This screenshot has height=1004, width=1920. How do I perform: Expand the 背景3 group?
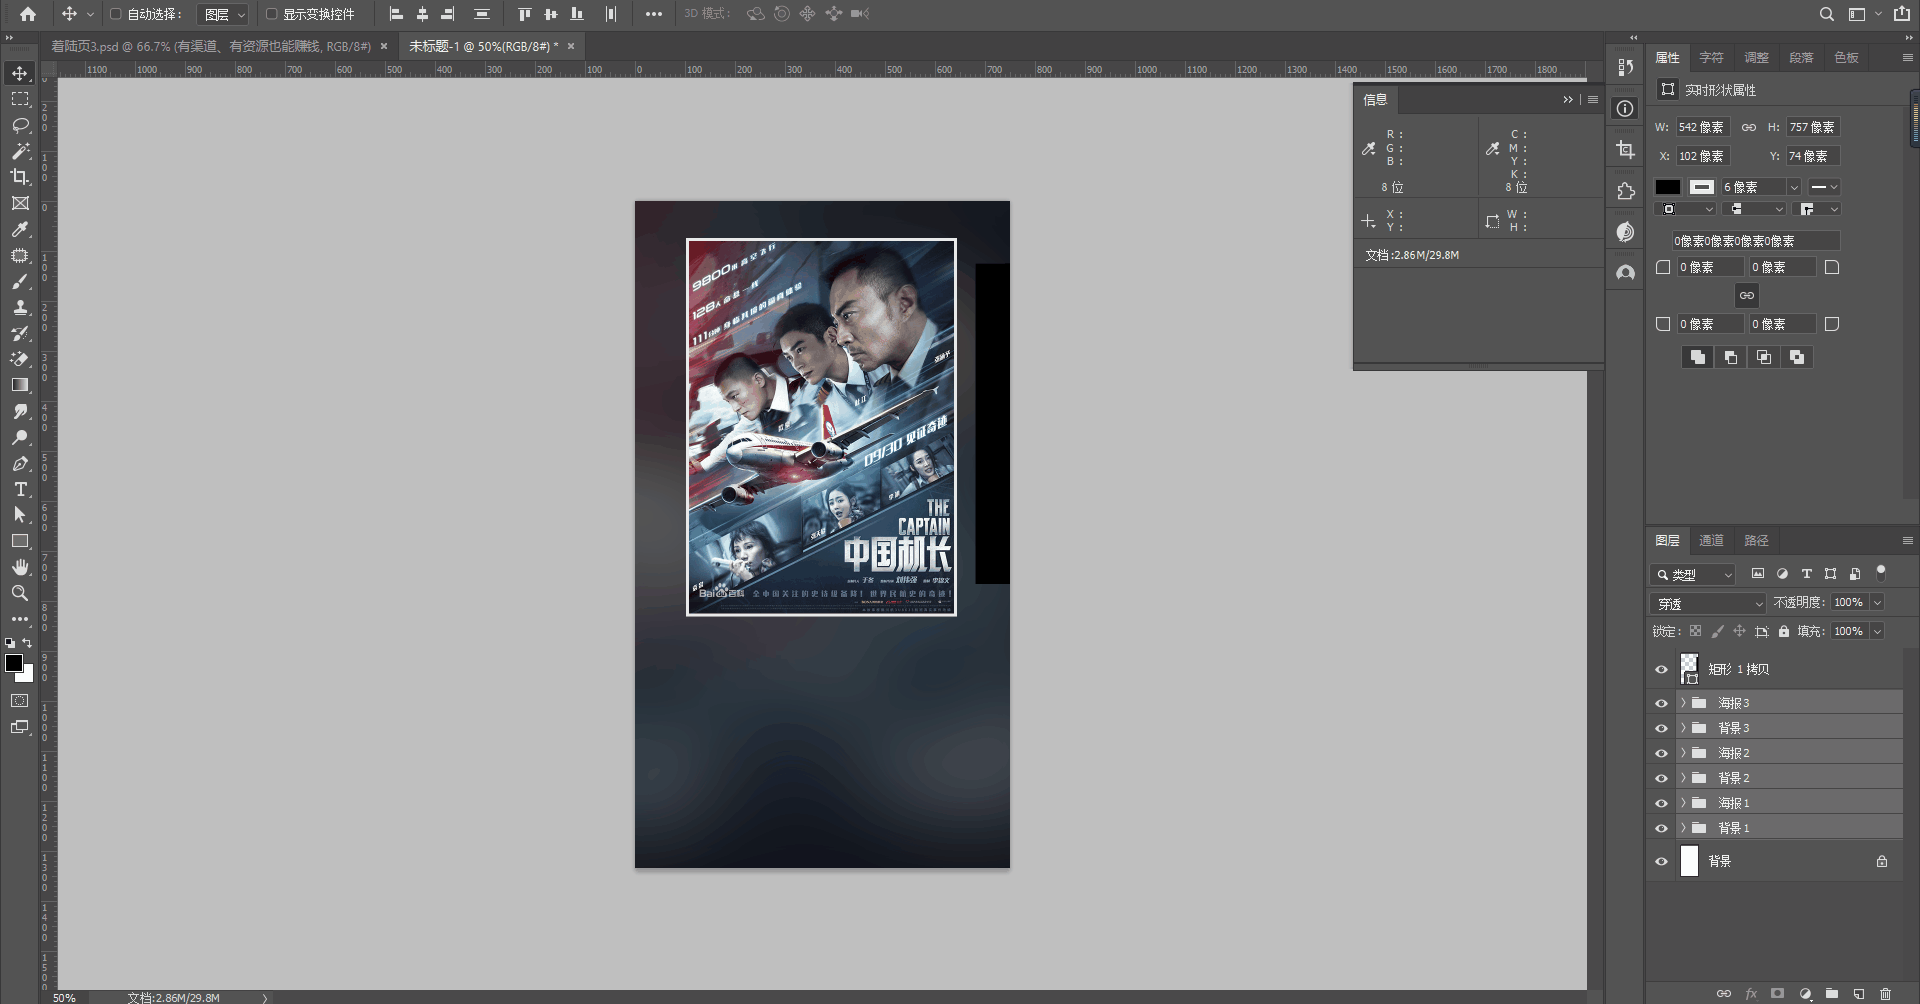1683,728
